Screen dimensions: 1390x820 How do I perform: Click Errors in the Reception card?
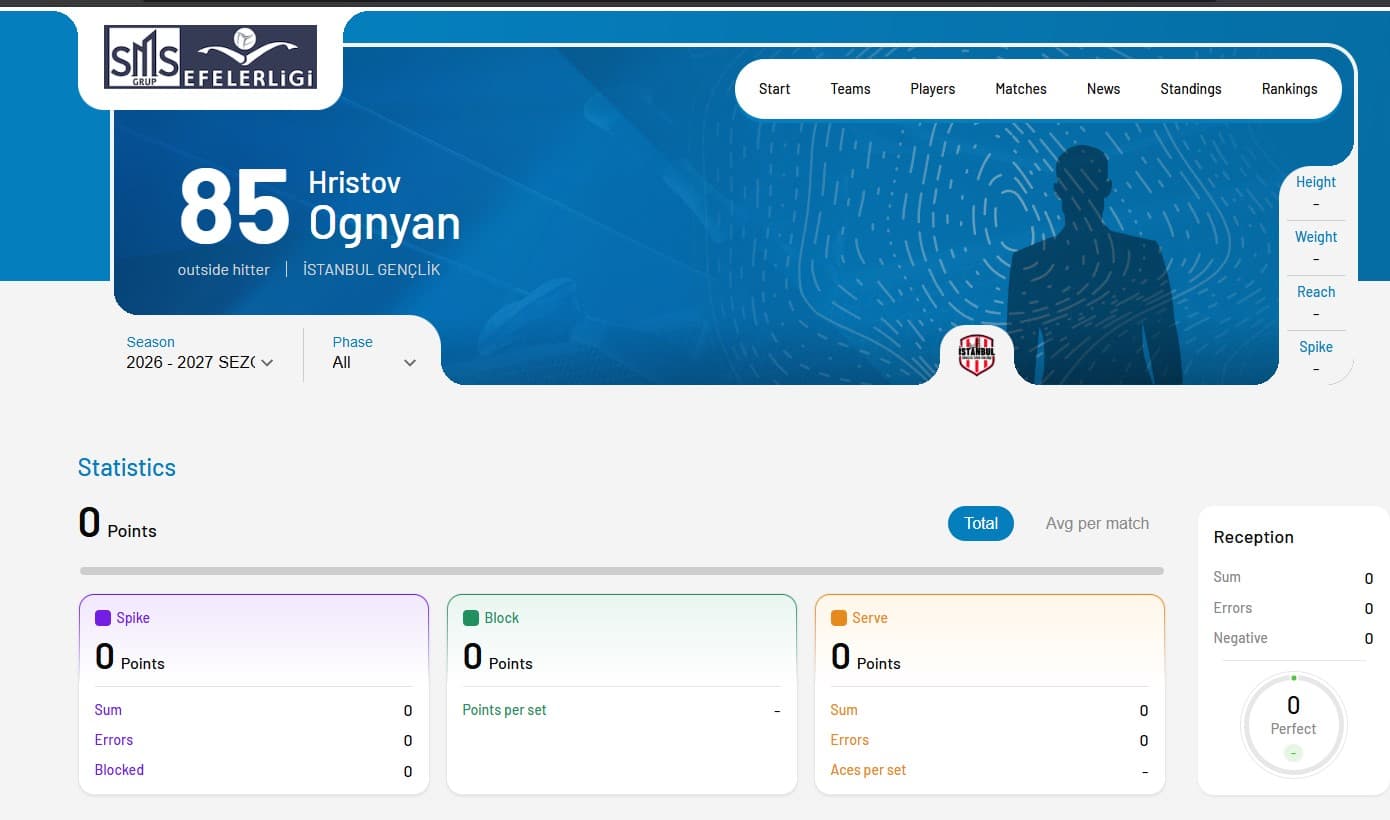pyautogui.click(x=1233, y=608)
